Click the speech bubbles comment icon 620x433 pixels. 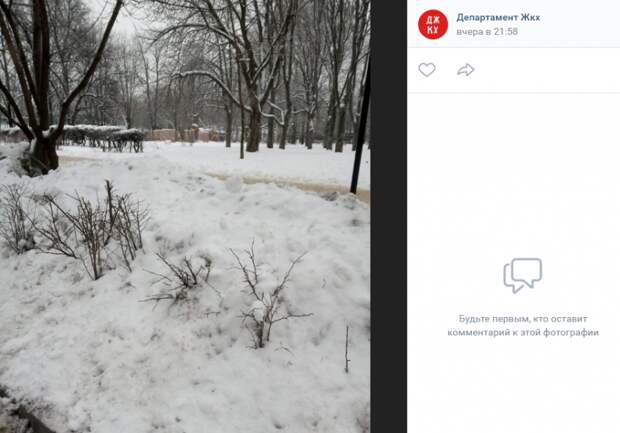[x=522, y=275]
